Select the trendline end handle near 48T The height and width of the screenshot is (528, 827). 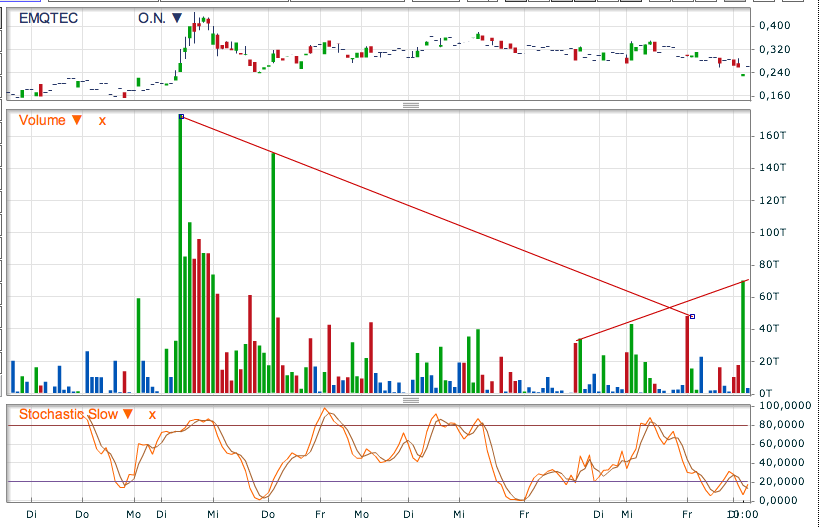693,316
